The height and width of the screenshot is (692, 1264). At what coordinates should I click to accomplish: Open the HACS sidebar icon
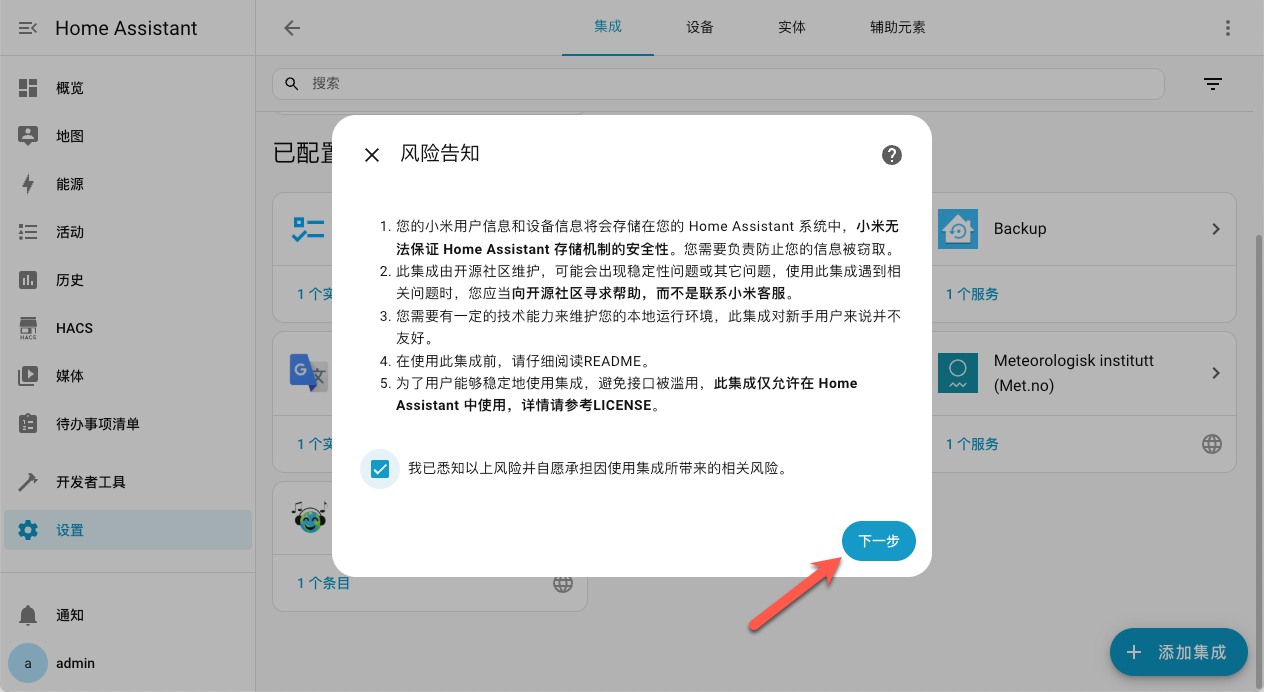pos(28,328)
